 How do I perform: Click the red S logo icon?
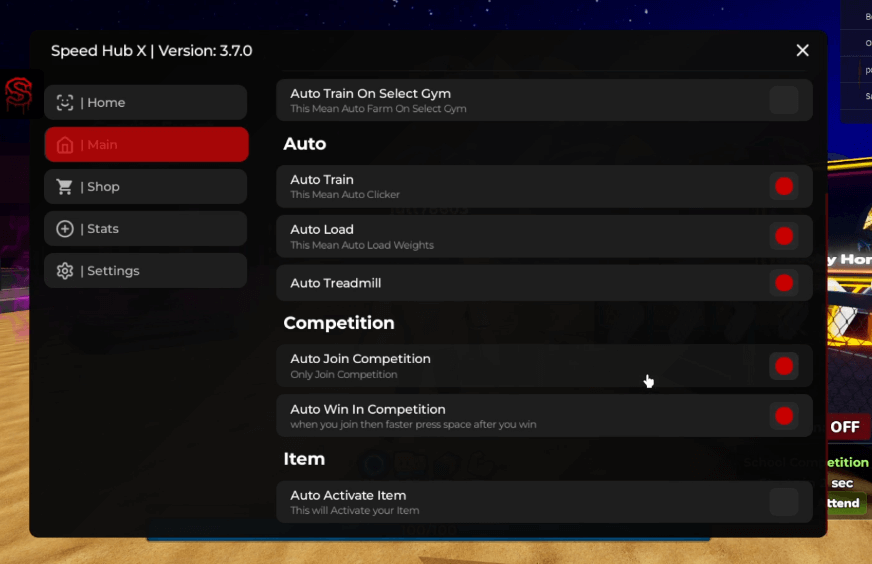[x=18, y=93]
